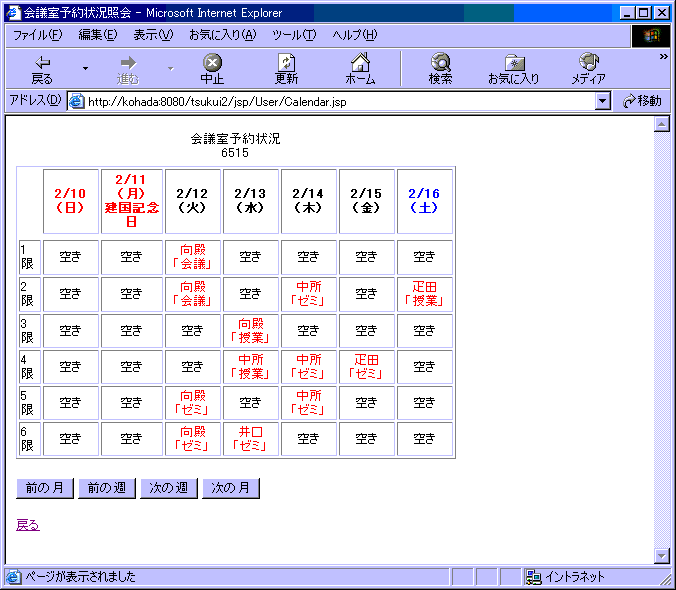Open the Back button history dropdown arrow
The height and width of the screenshot is (590, 676).
85,68
